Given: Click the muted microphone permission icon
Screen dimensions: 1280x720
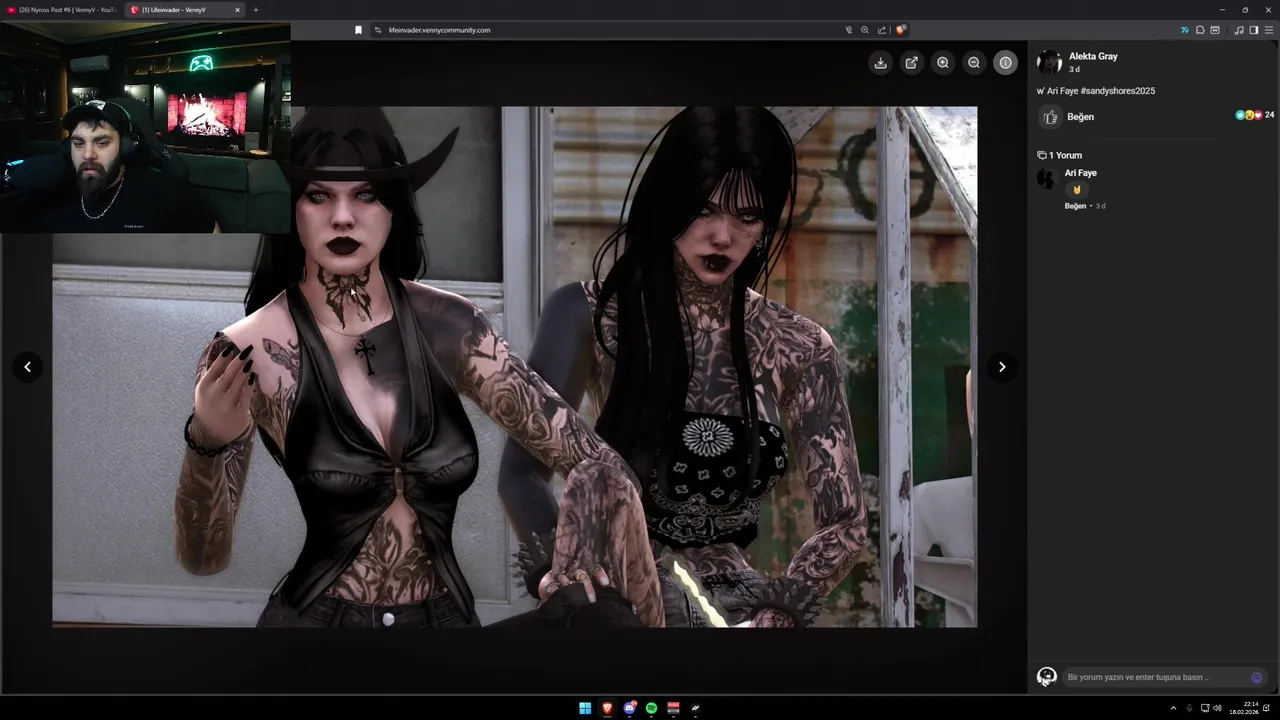Looking at the screenshot, I should click(848, 30).
